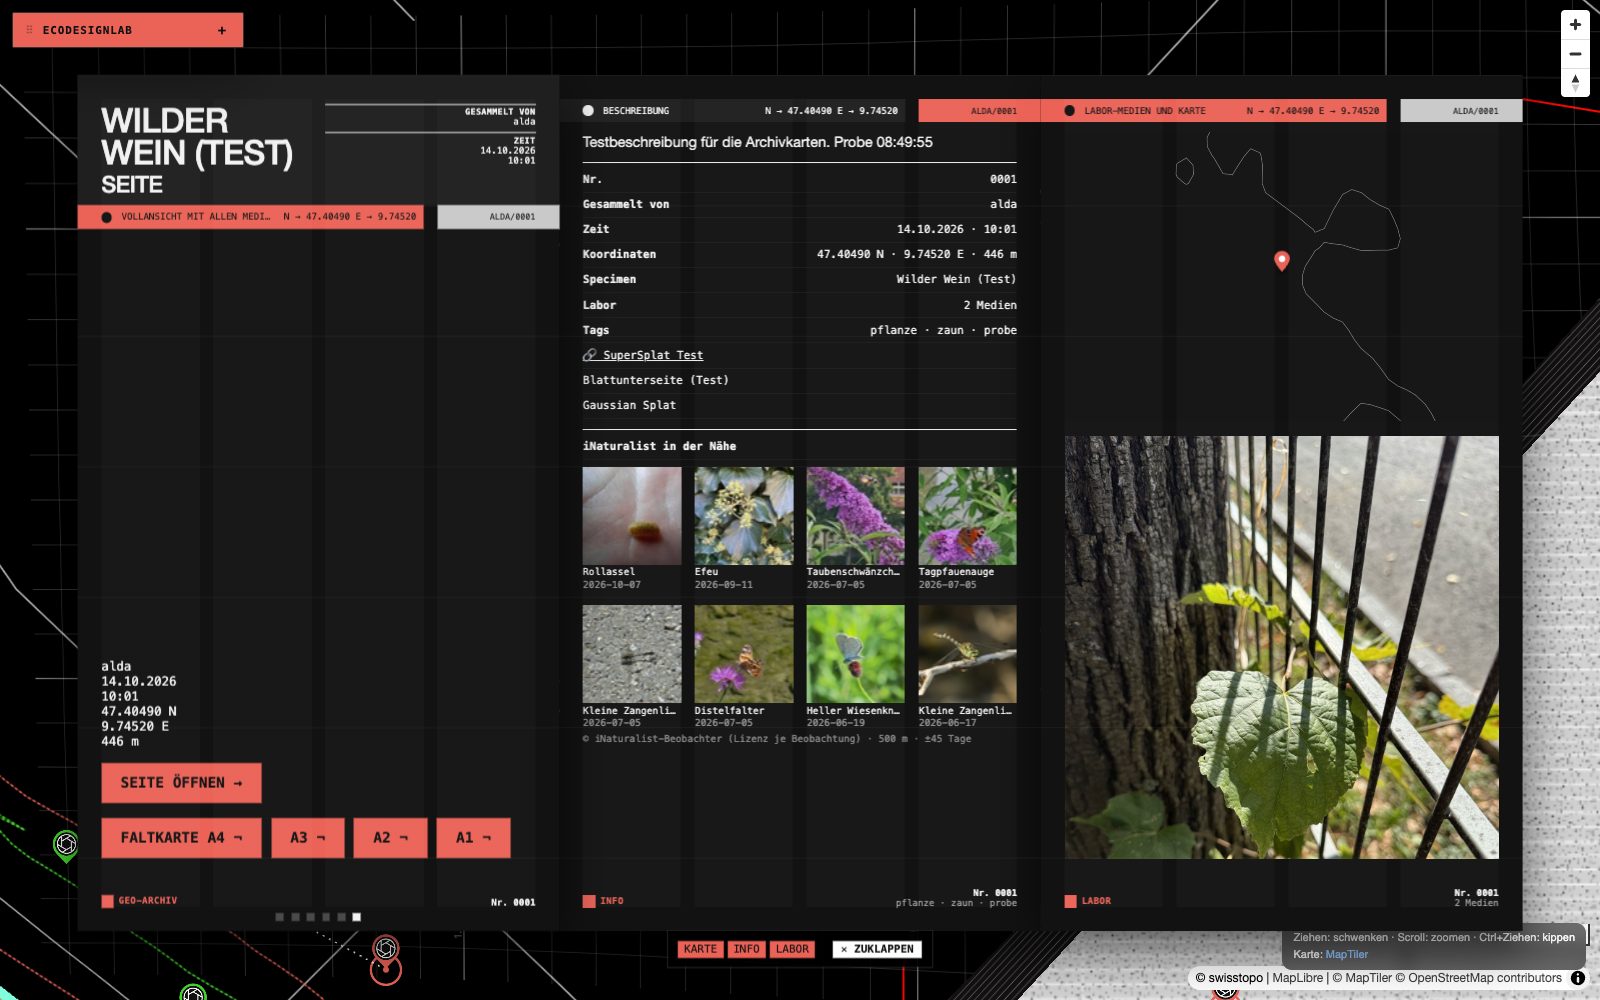Click the black dot before VOLLANSICHT MIT ALLEN MEDI…
The width and height of the screenshot is (1600, 1000).
106,217
